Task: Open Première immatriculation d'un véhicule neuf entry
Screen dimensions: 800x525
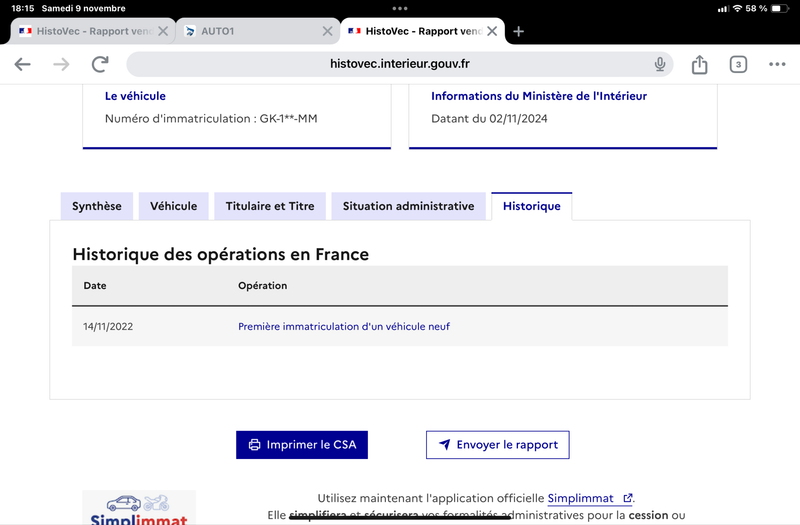Action: (x=344, y=327)
